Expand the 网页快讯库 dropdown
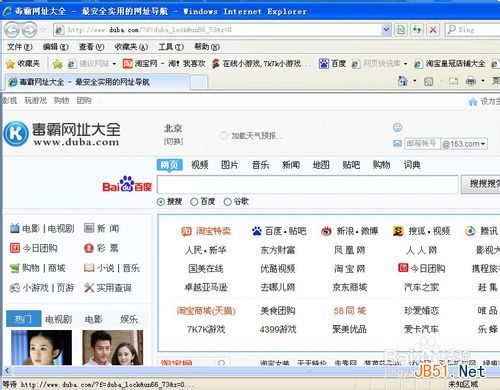 click(x=405, y=64)
